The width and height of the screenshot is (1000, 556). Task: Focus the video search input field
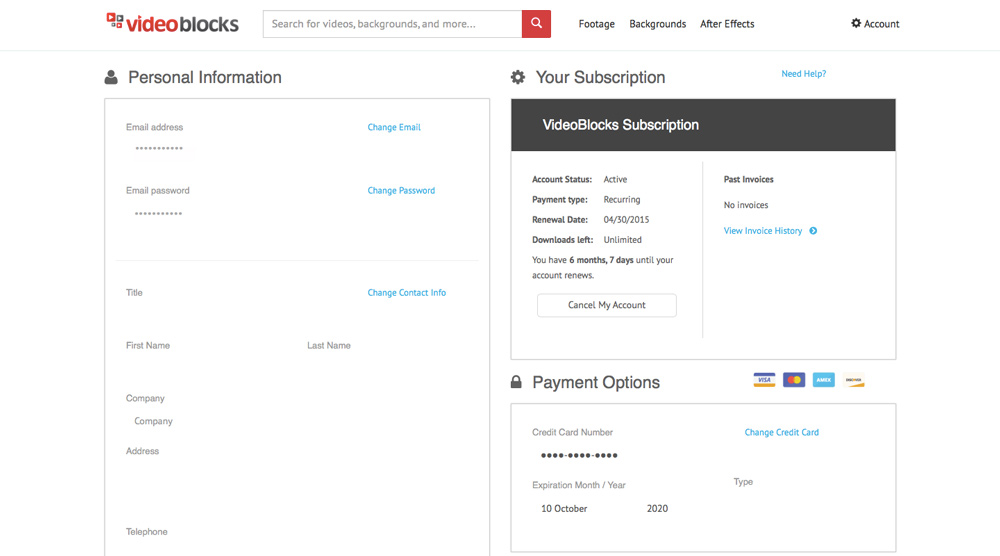point(392,24)
